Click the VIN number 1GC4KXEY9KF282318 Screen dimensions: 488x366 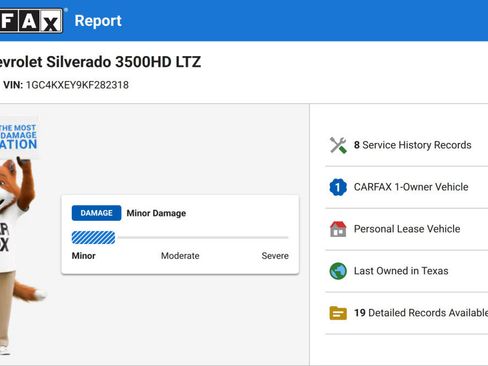[77, 85]
